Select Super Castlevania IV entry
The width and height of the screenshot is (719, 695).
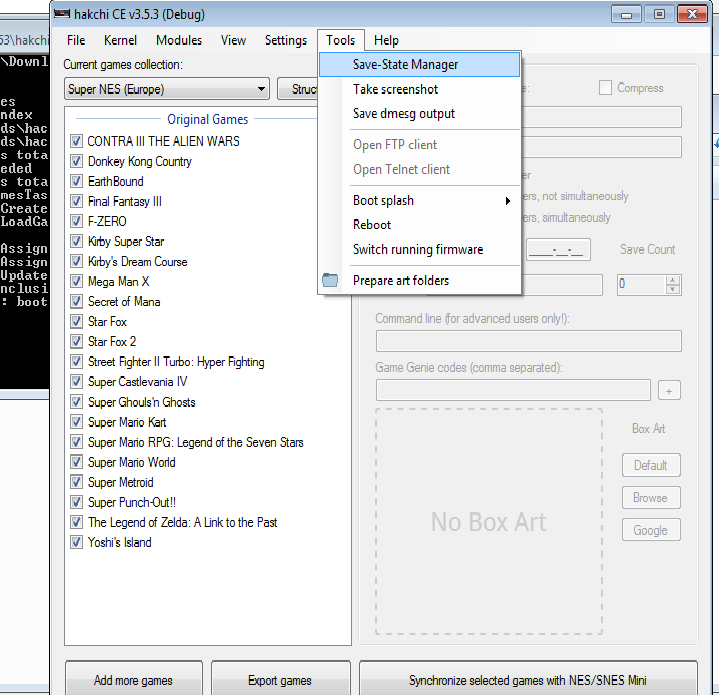tap(138, 382)
